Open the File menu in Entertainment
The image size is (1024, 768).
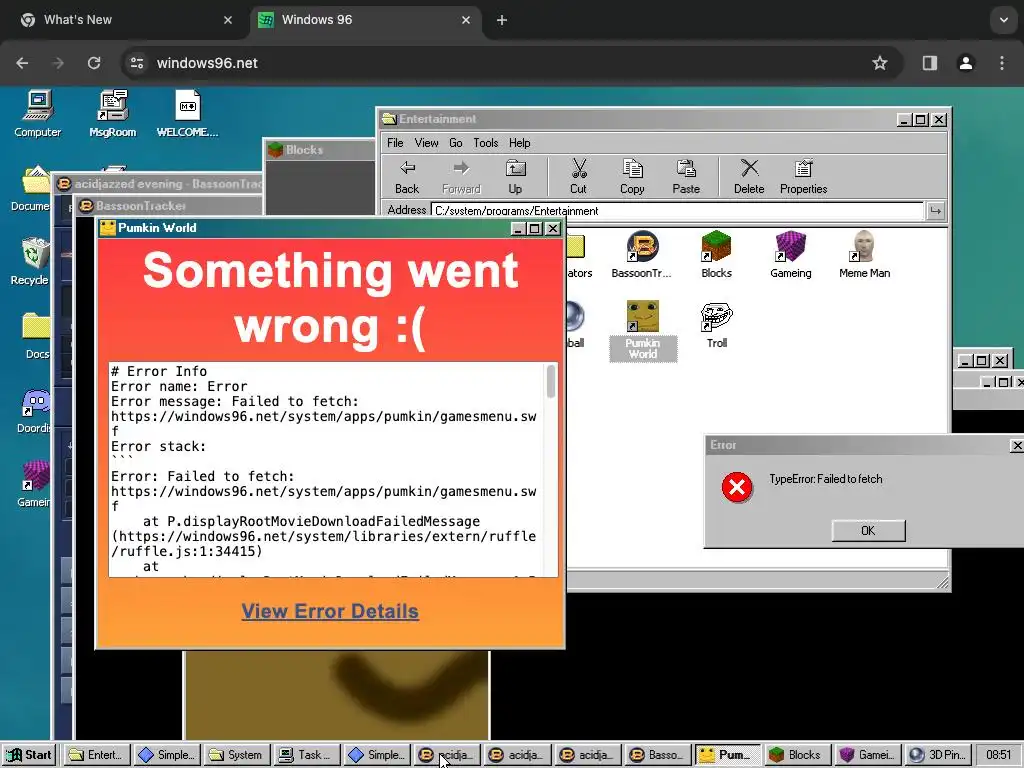click(395, 143)
